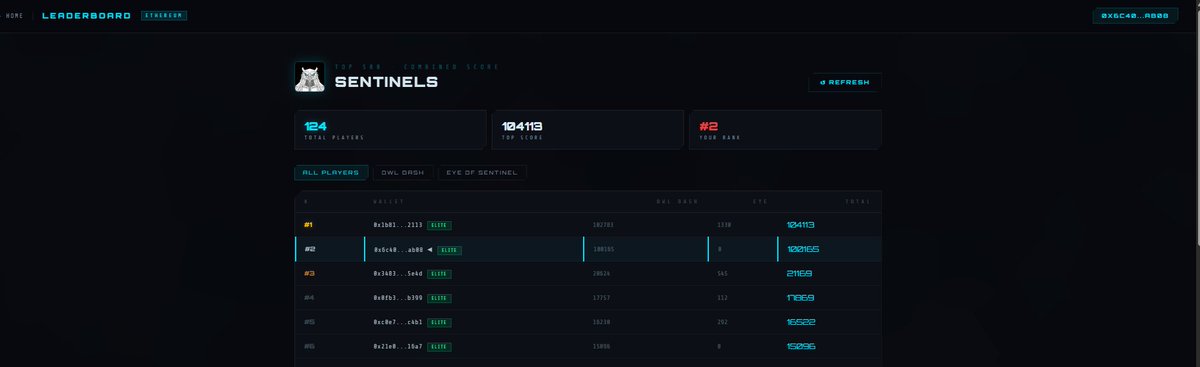This screenshot has height=367, width=1200.
Task: Click the Owl Dash column header
Action: tap(677, 202)
